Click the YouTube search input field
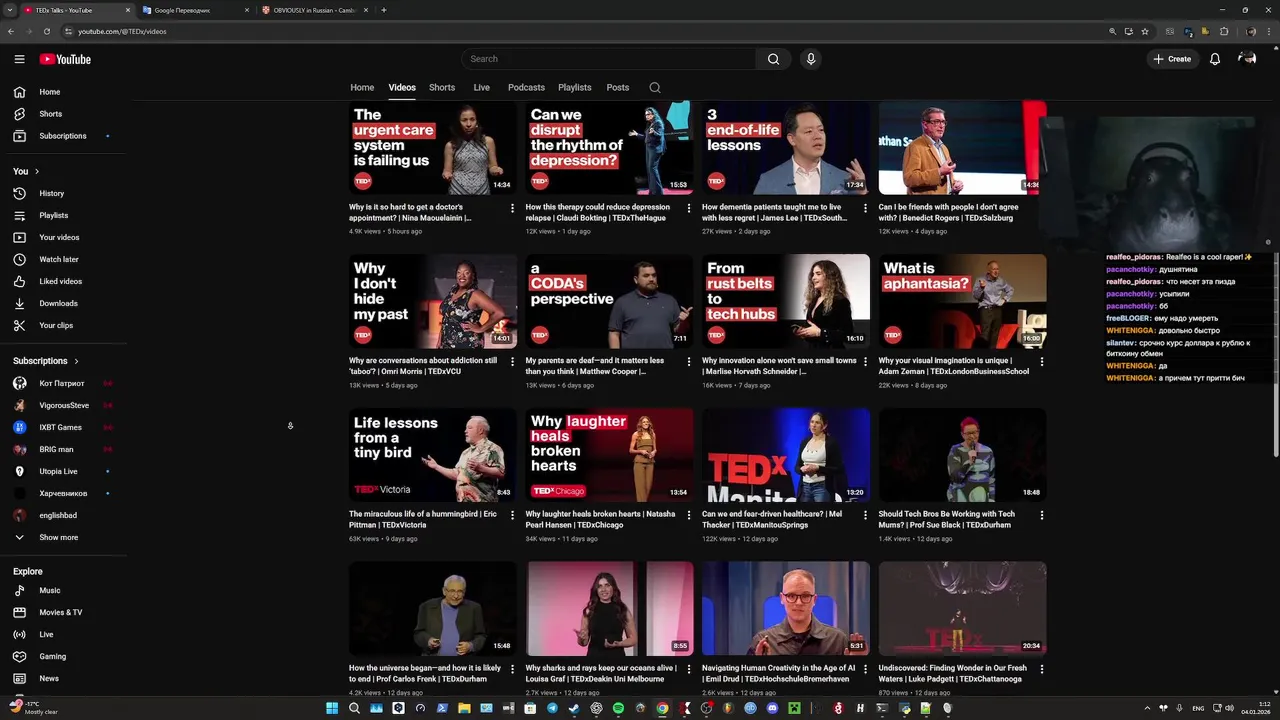The width and height of the screenshot is (1280, 720). pos(609,59)
